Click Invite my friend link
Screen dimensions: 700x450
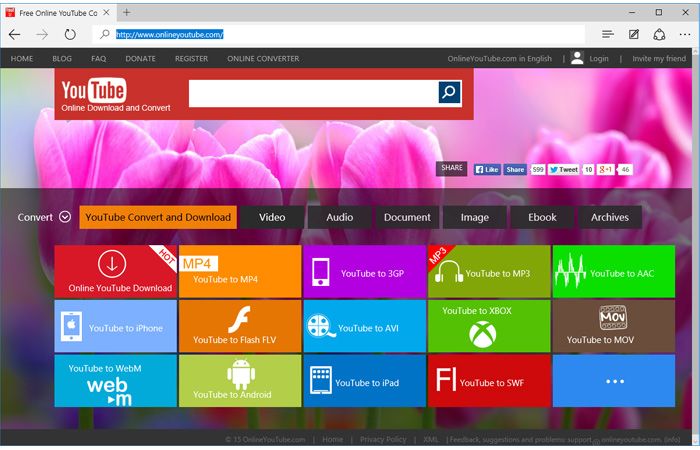tap(659, 58)
